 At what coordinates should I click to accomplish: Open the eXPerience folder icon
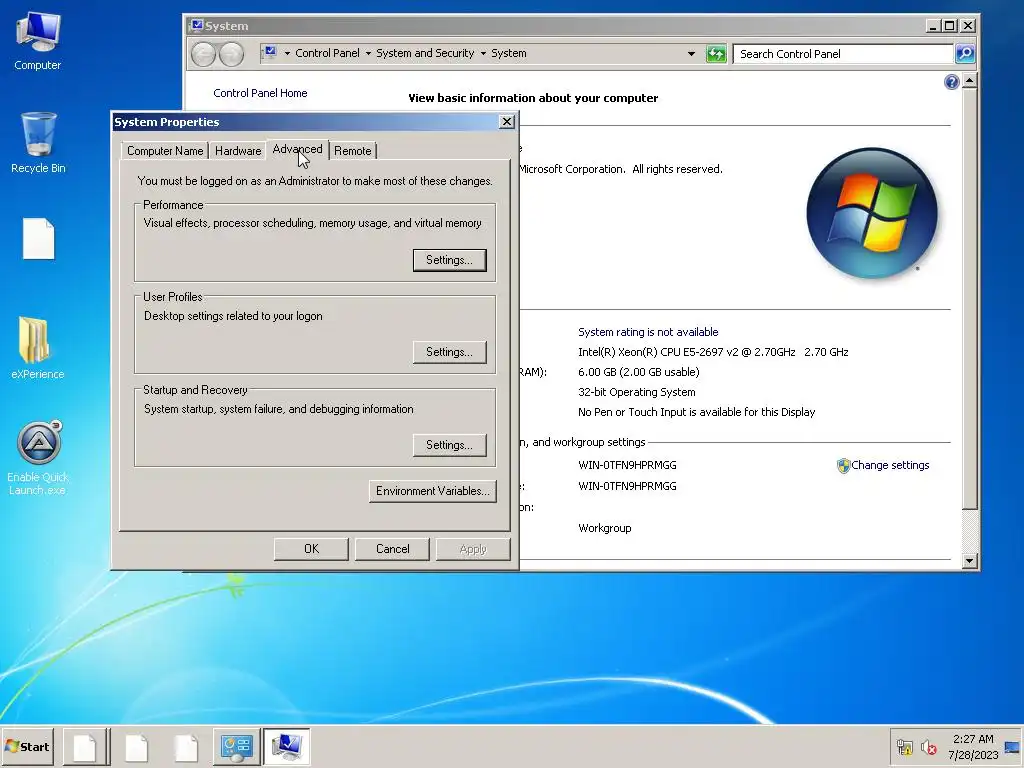pos(37,348)
